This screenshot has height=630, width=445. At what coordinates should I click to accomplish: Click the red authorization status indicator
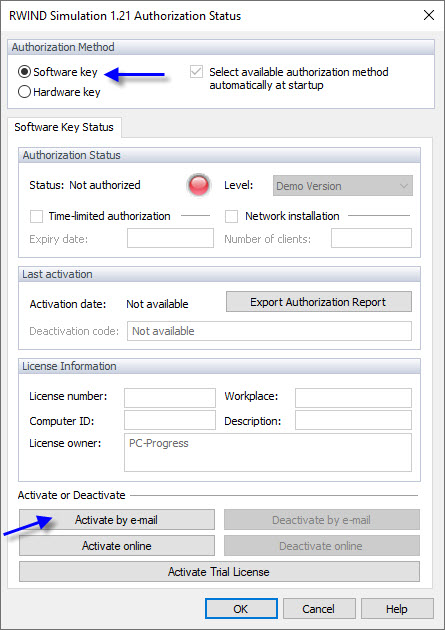coord(198,185)
